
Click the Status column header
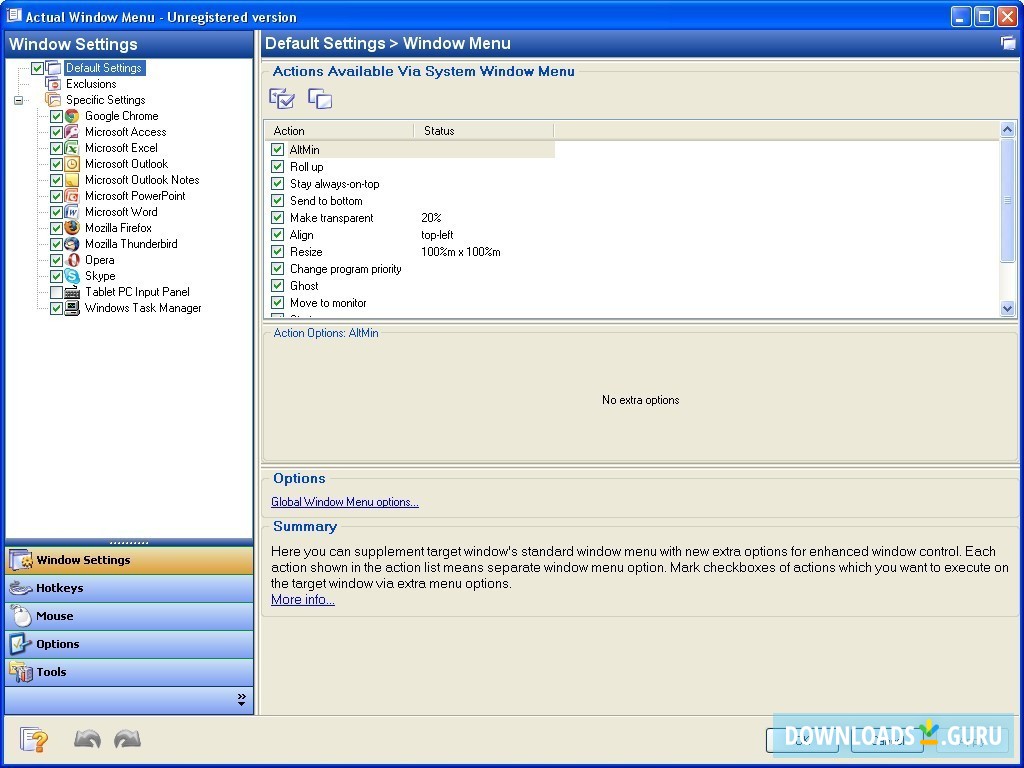[x=439, y=131]
